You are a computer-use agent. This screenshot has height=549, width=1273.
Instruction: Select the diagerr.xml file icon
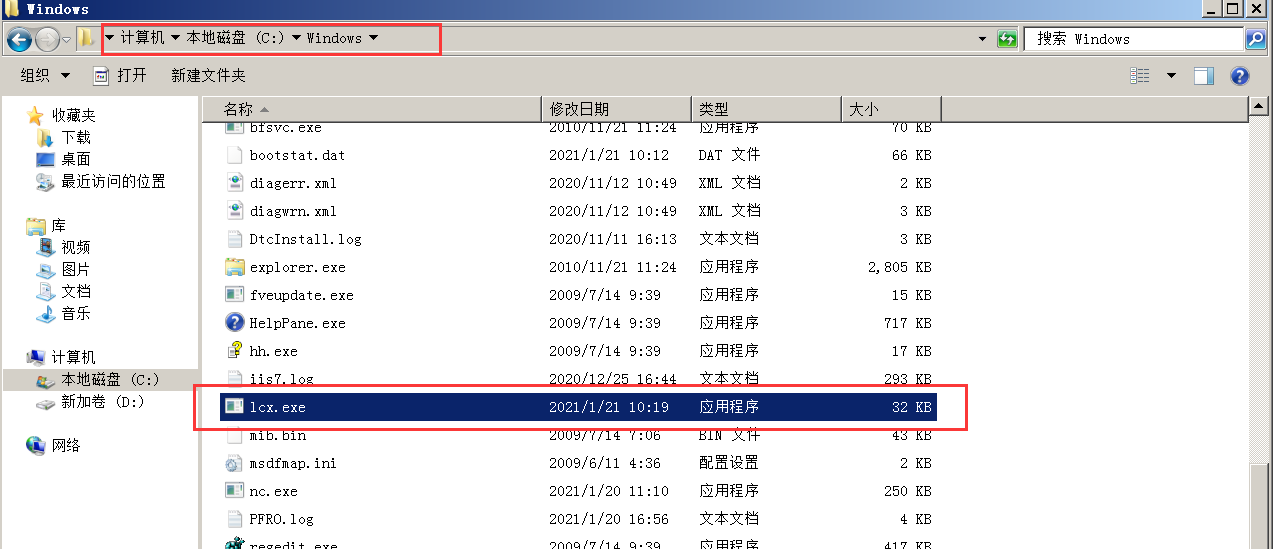point(234,183)
